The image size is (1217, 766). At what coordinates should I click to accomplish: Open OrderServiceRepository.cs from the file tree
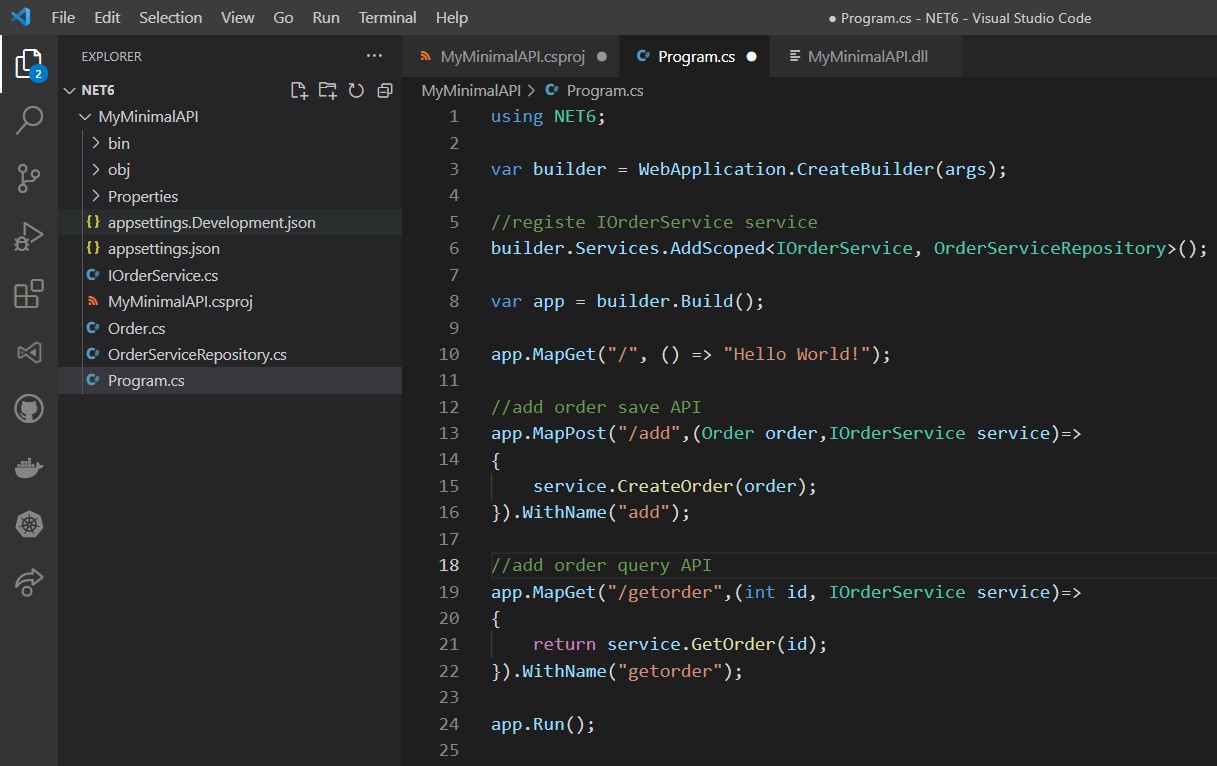(x=197, y=354)
